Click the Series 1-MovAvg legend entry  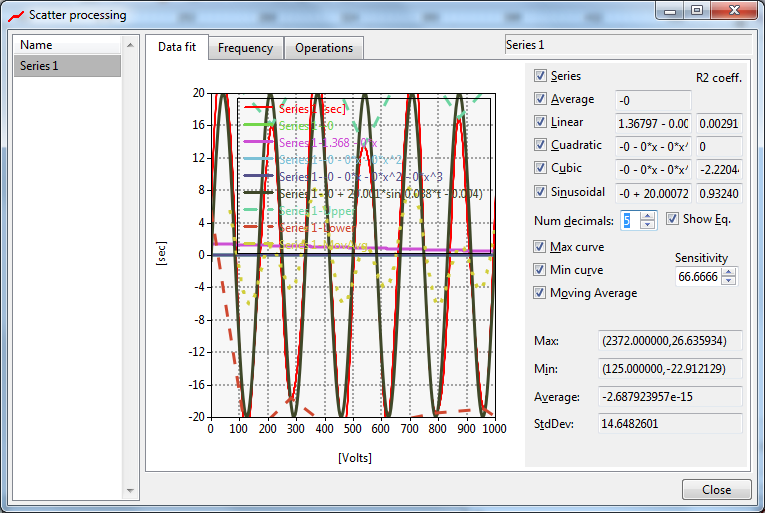point(306,245)
